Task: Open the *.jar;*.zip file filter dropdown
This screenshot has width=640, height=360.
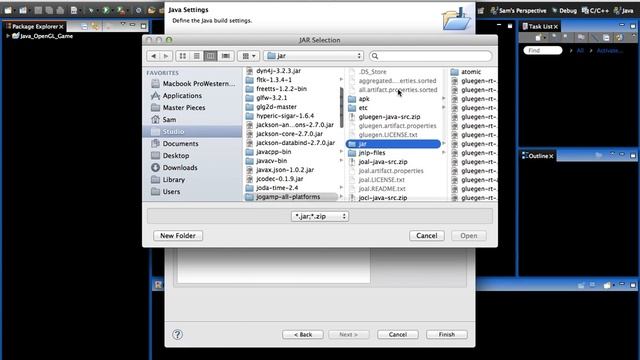Action: point(320,216)
